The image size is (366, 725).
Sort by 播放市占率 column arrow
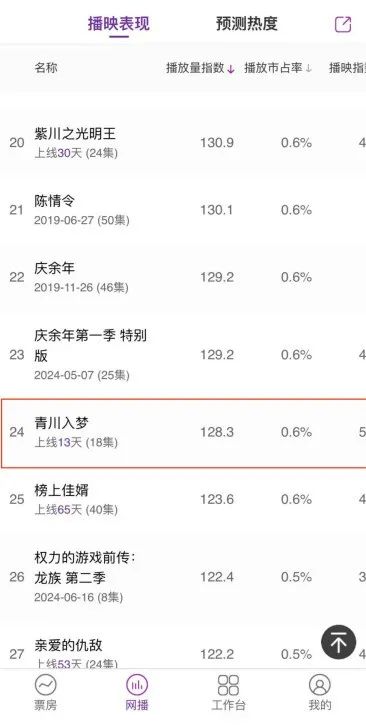(x=309, y=69)
